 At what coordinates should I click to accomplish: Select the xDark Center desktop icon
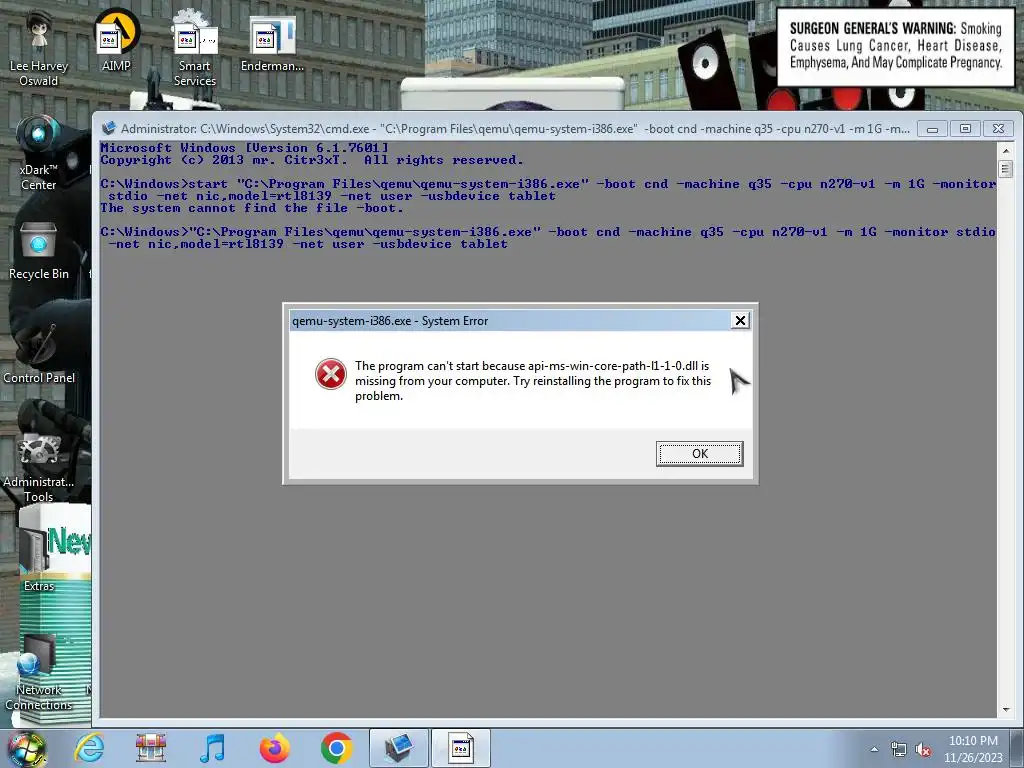tap(39, 153)
